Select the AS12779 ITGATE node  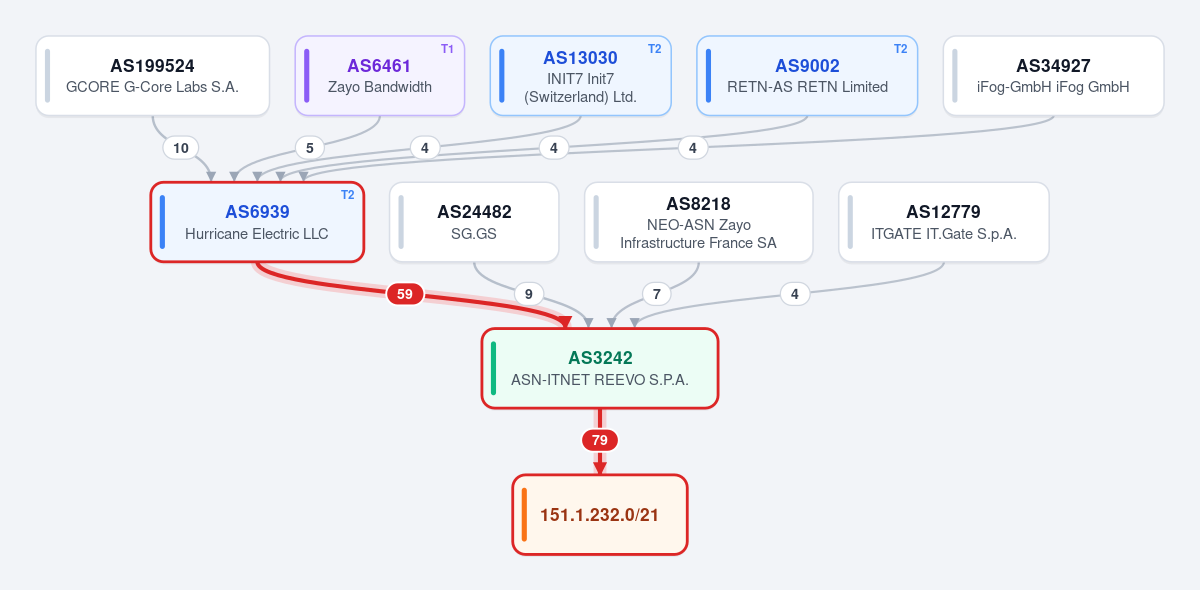944,222
